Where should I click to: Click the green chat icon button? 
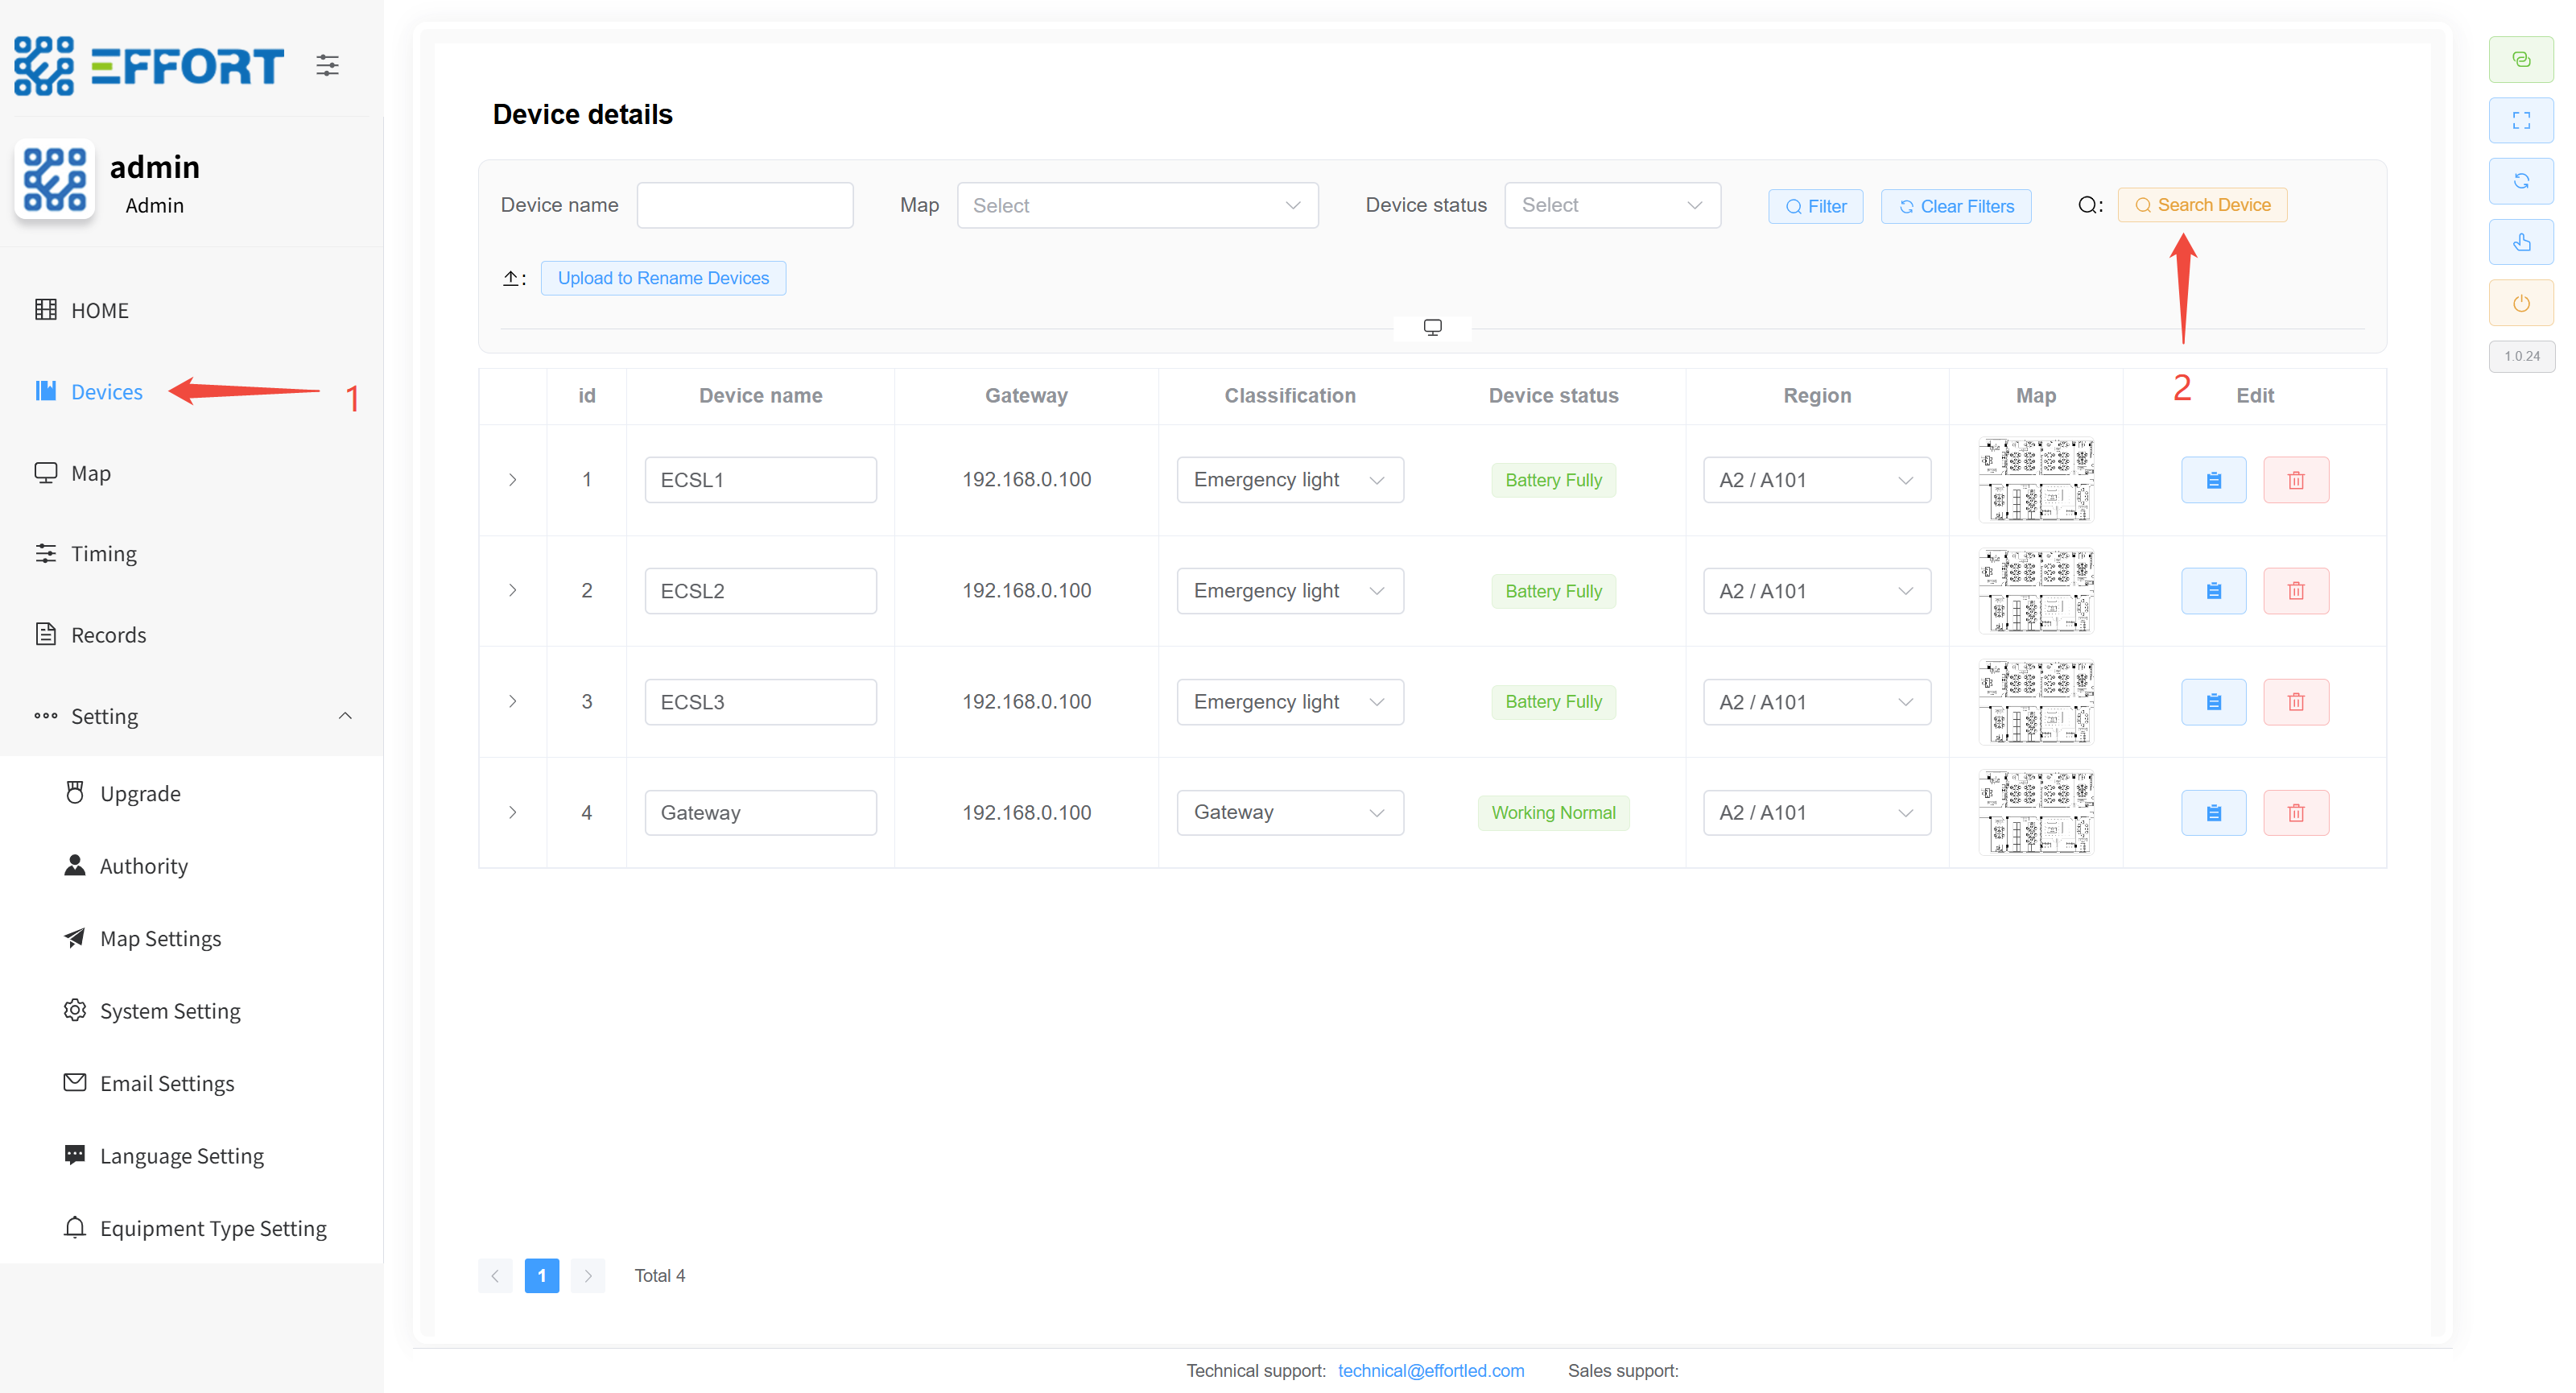click(x=2521, y=60)
